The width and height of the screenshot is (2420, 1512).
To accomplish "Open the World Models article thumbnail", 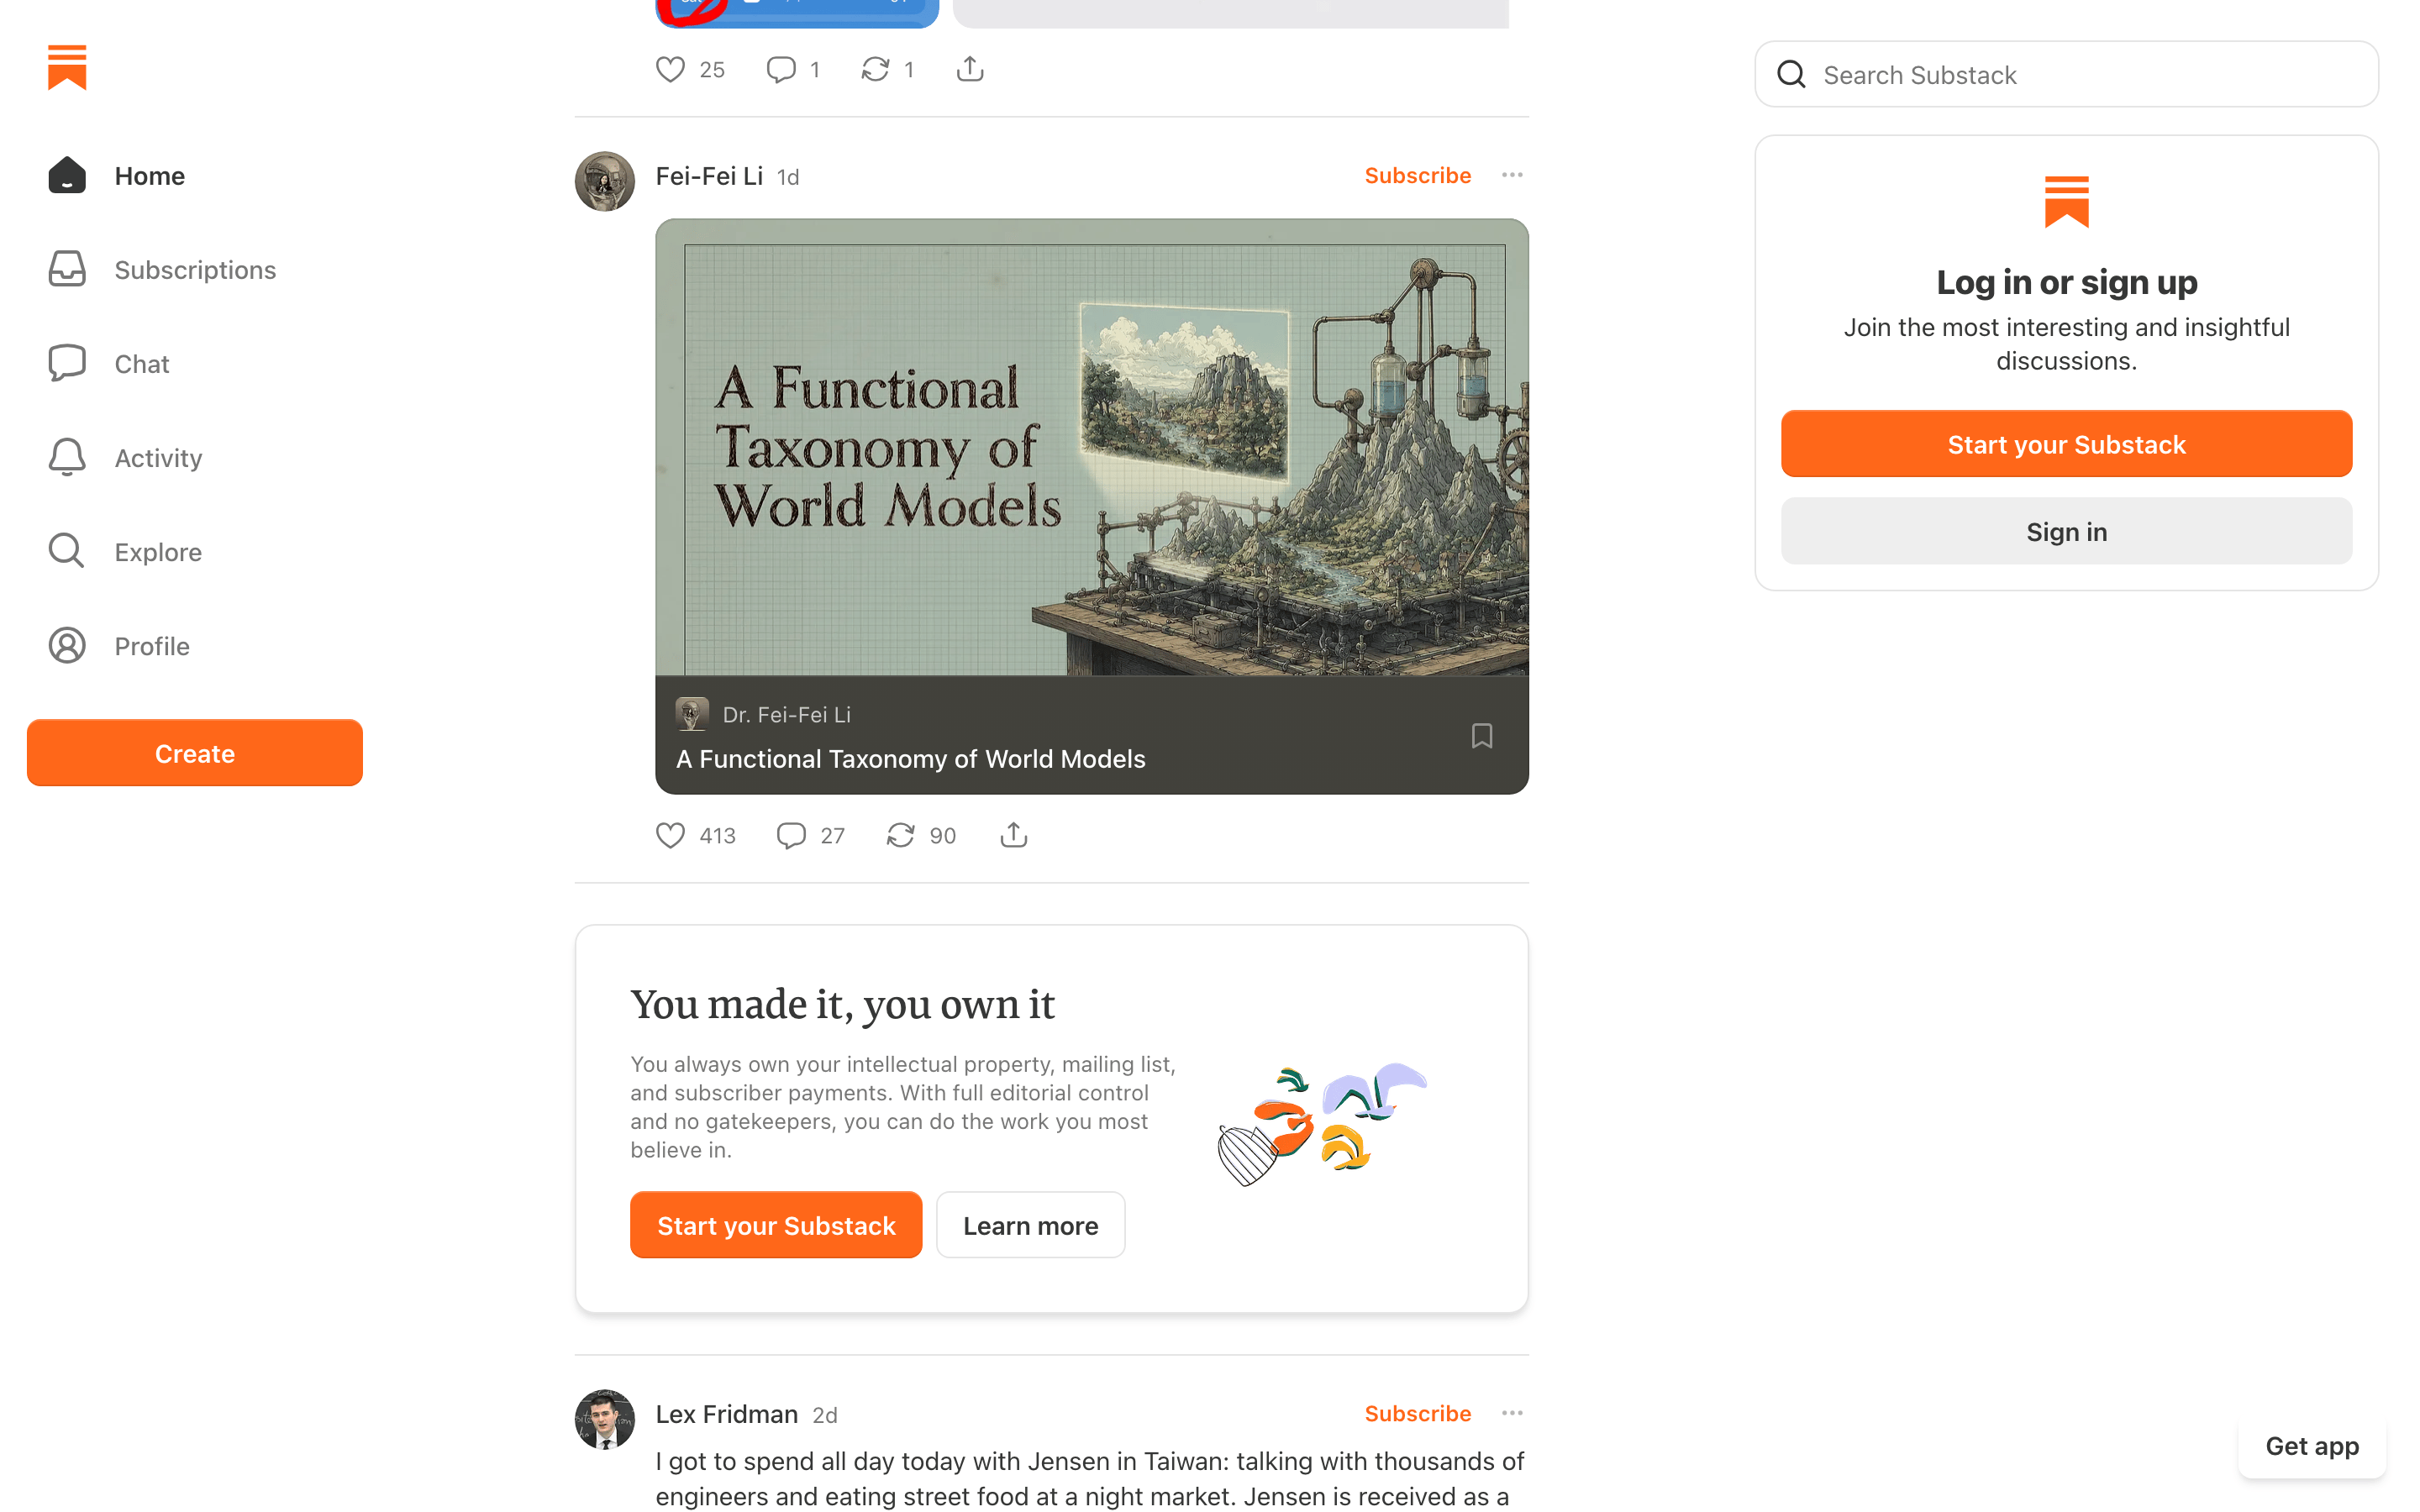I will click(1091, 447).
